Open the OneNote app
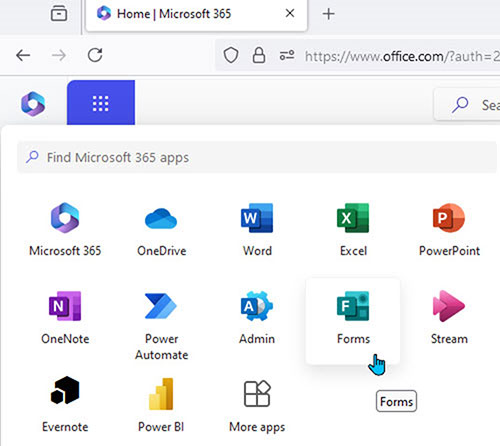 [65, 318]
